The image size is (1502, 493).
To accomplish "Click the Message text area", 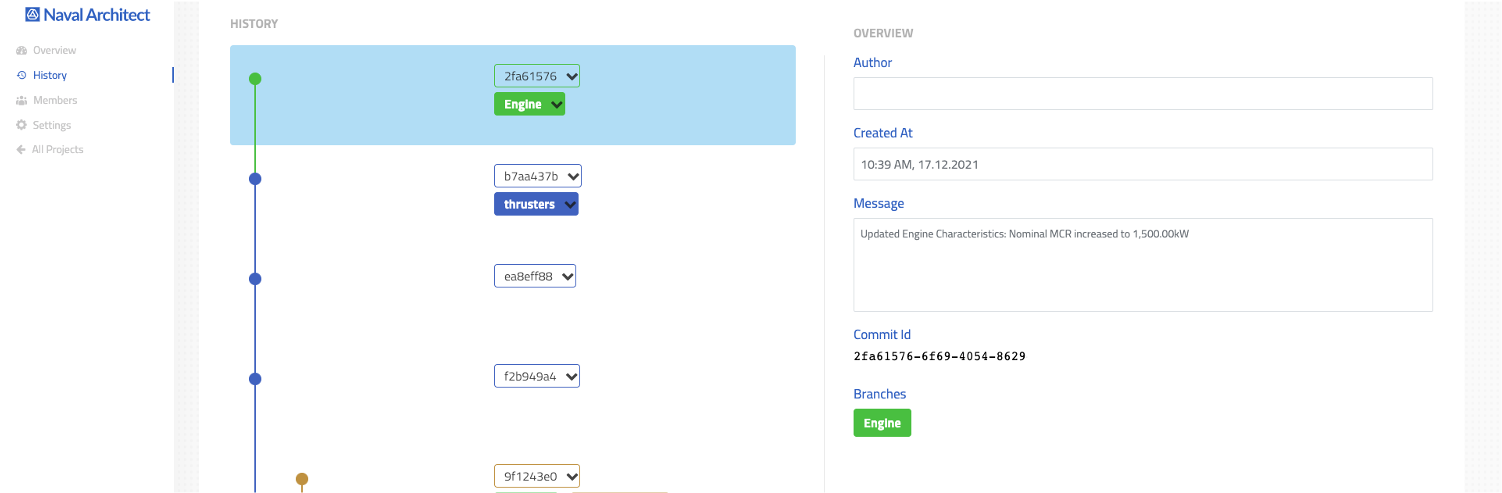I will (1143, 265).
